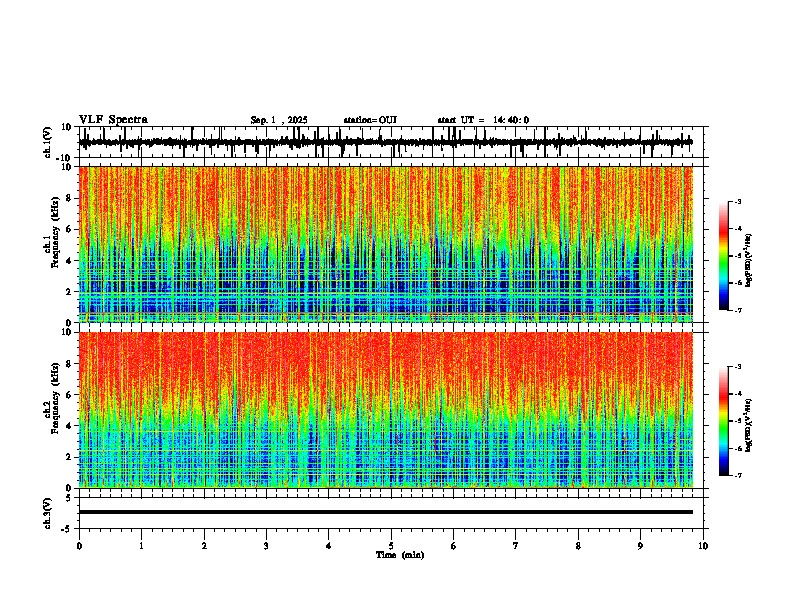Click the ch.1 spectrogram color scale bar
Image resolution: width=792 pixels, height=612 pixels.
coord(724,256)
